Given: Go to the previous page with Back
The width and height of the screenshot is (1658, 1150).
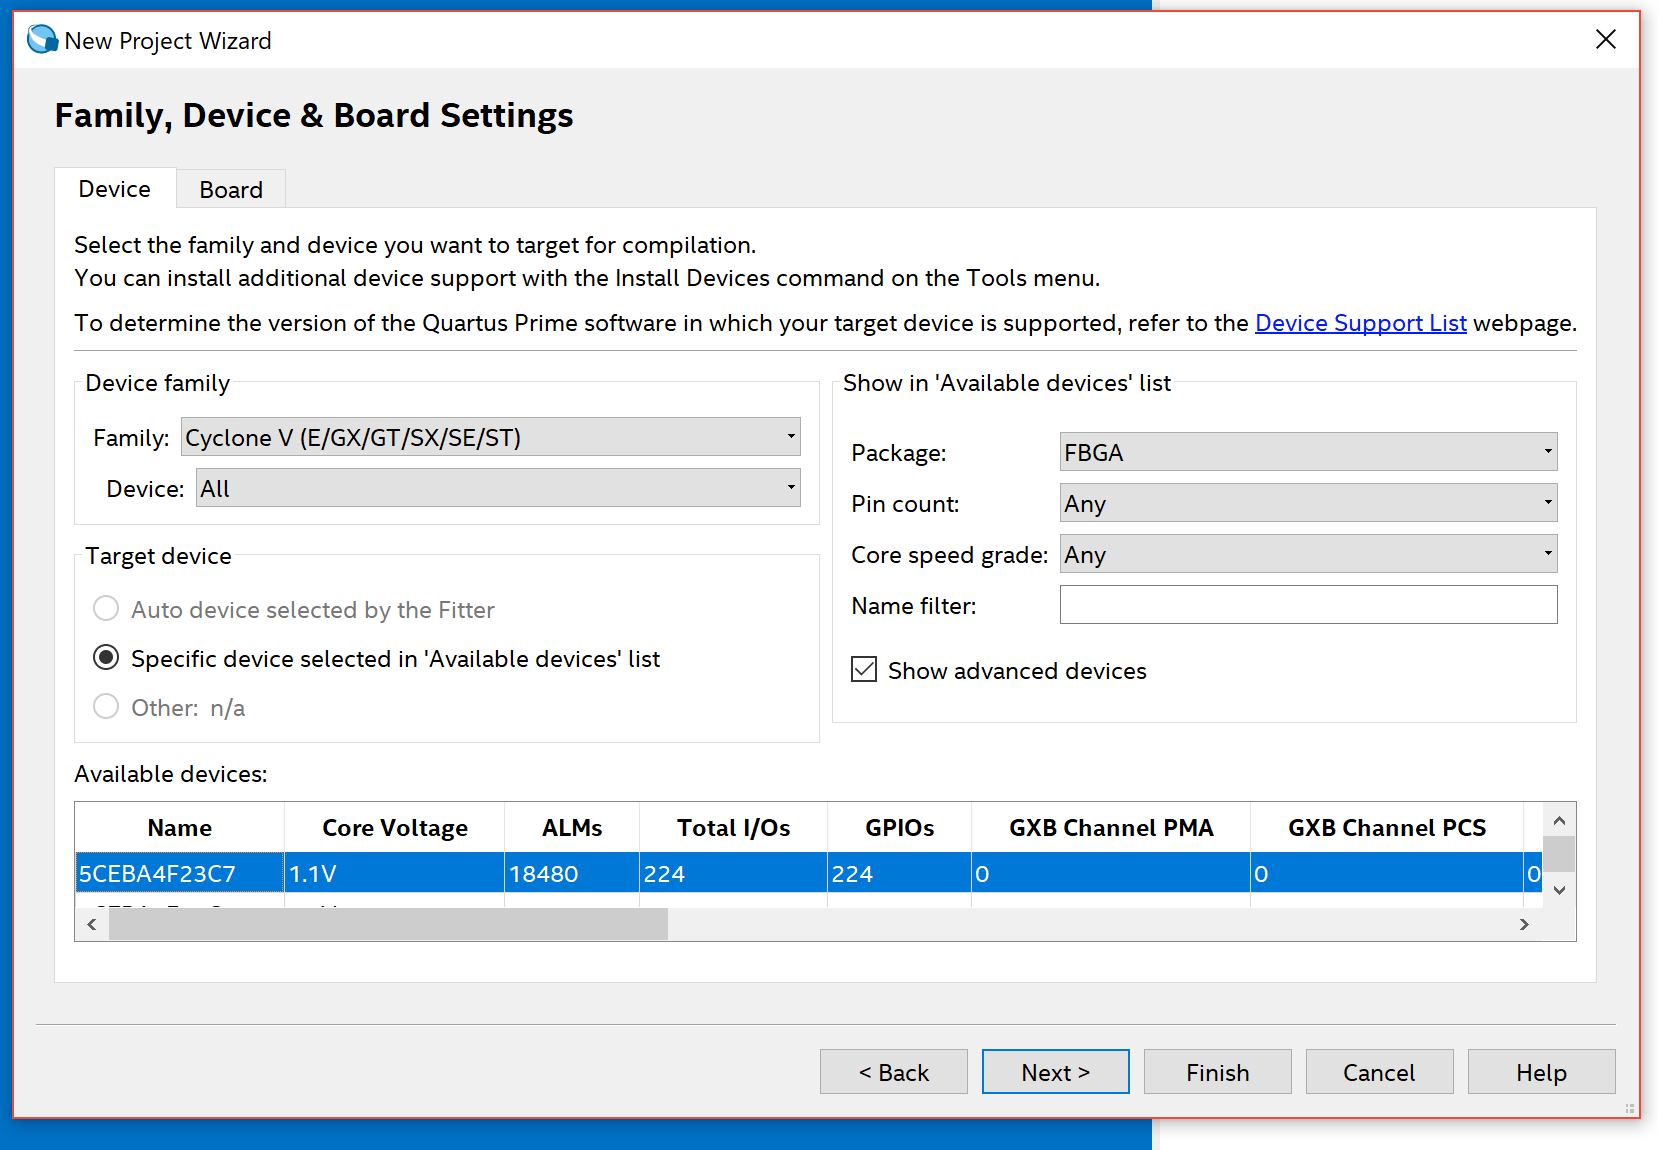Looking at the screenshot, I should (894, 1072).
